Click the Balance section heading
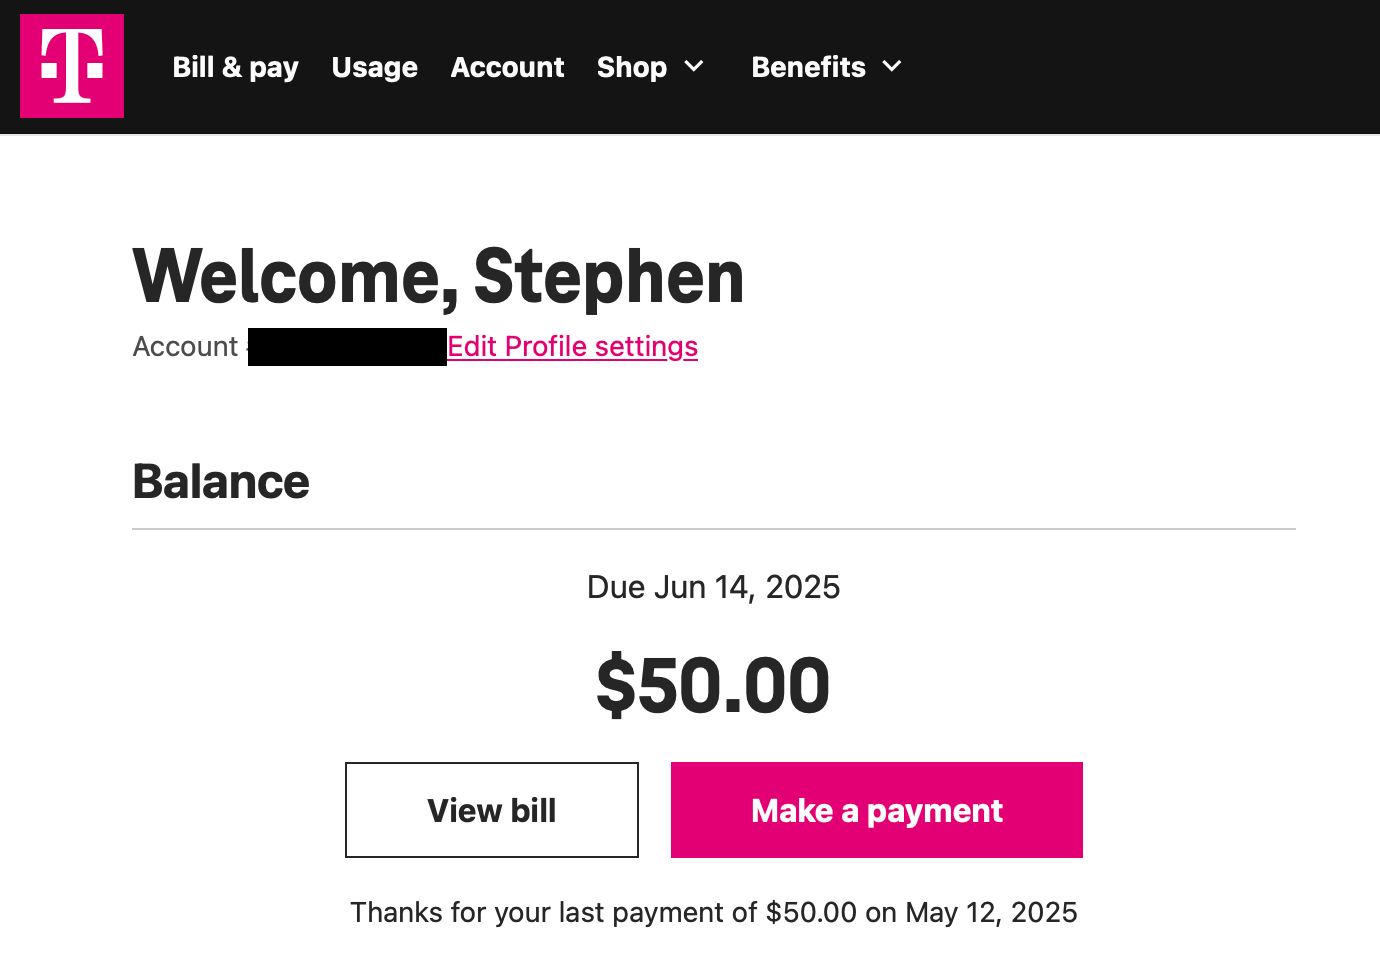 coord(221,481)
